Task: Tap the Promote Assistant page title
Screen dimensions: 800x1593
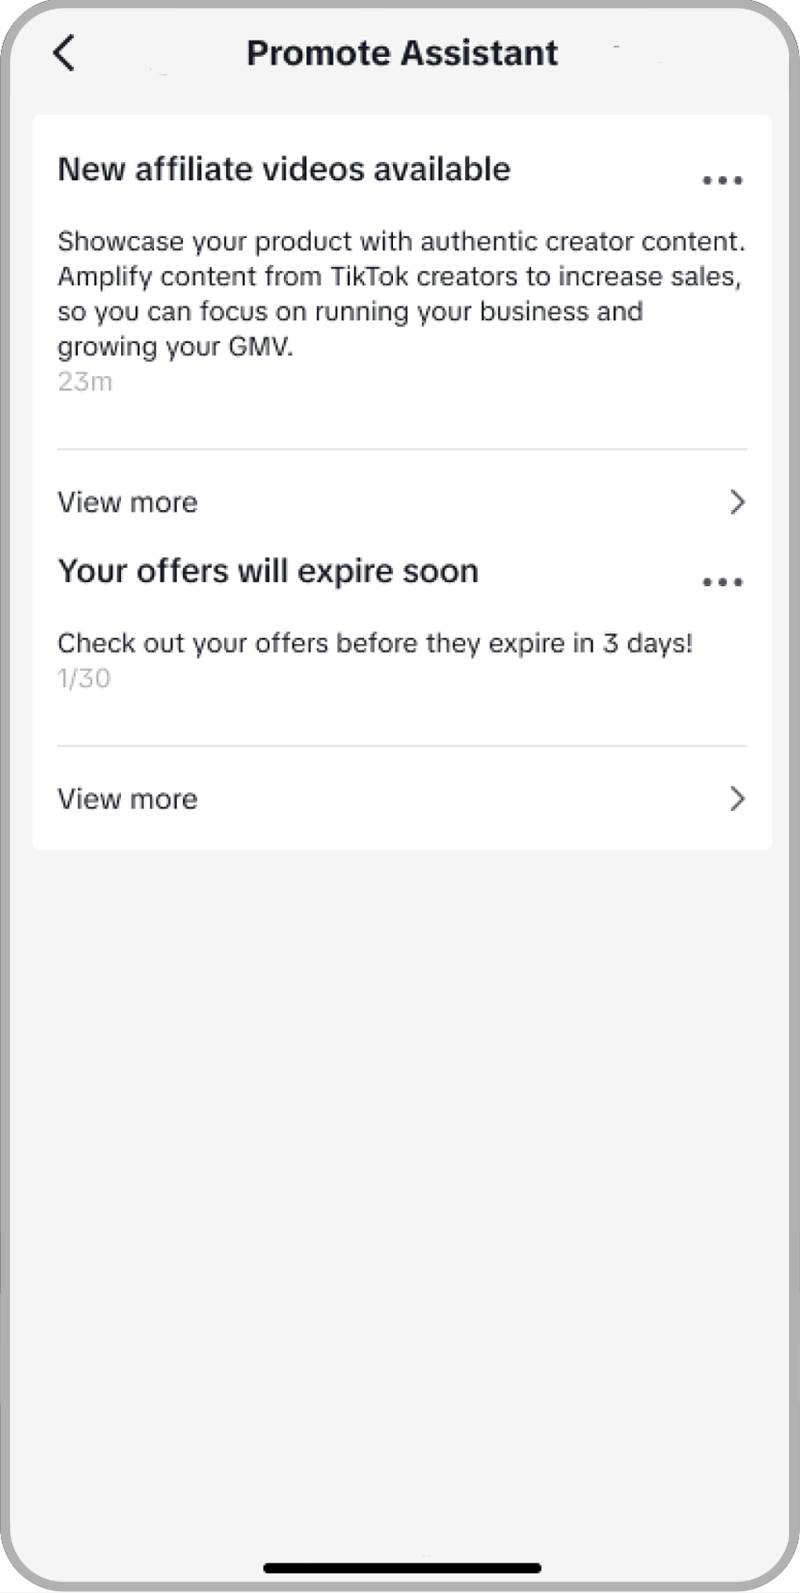Action: point(402,53)
